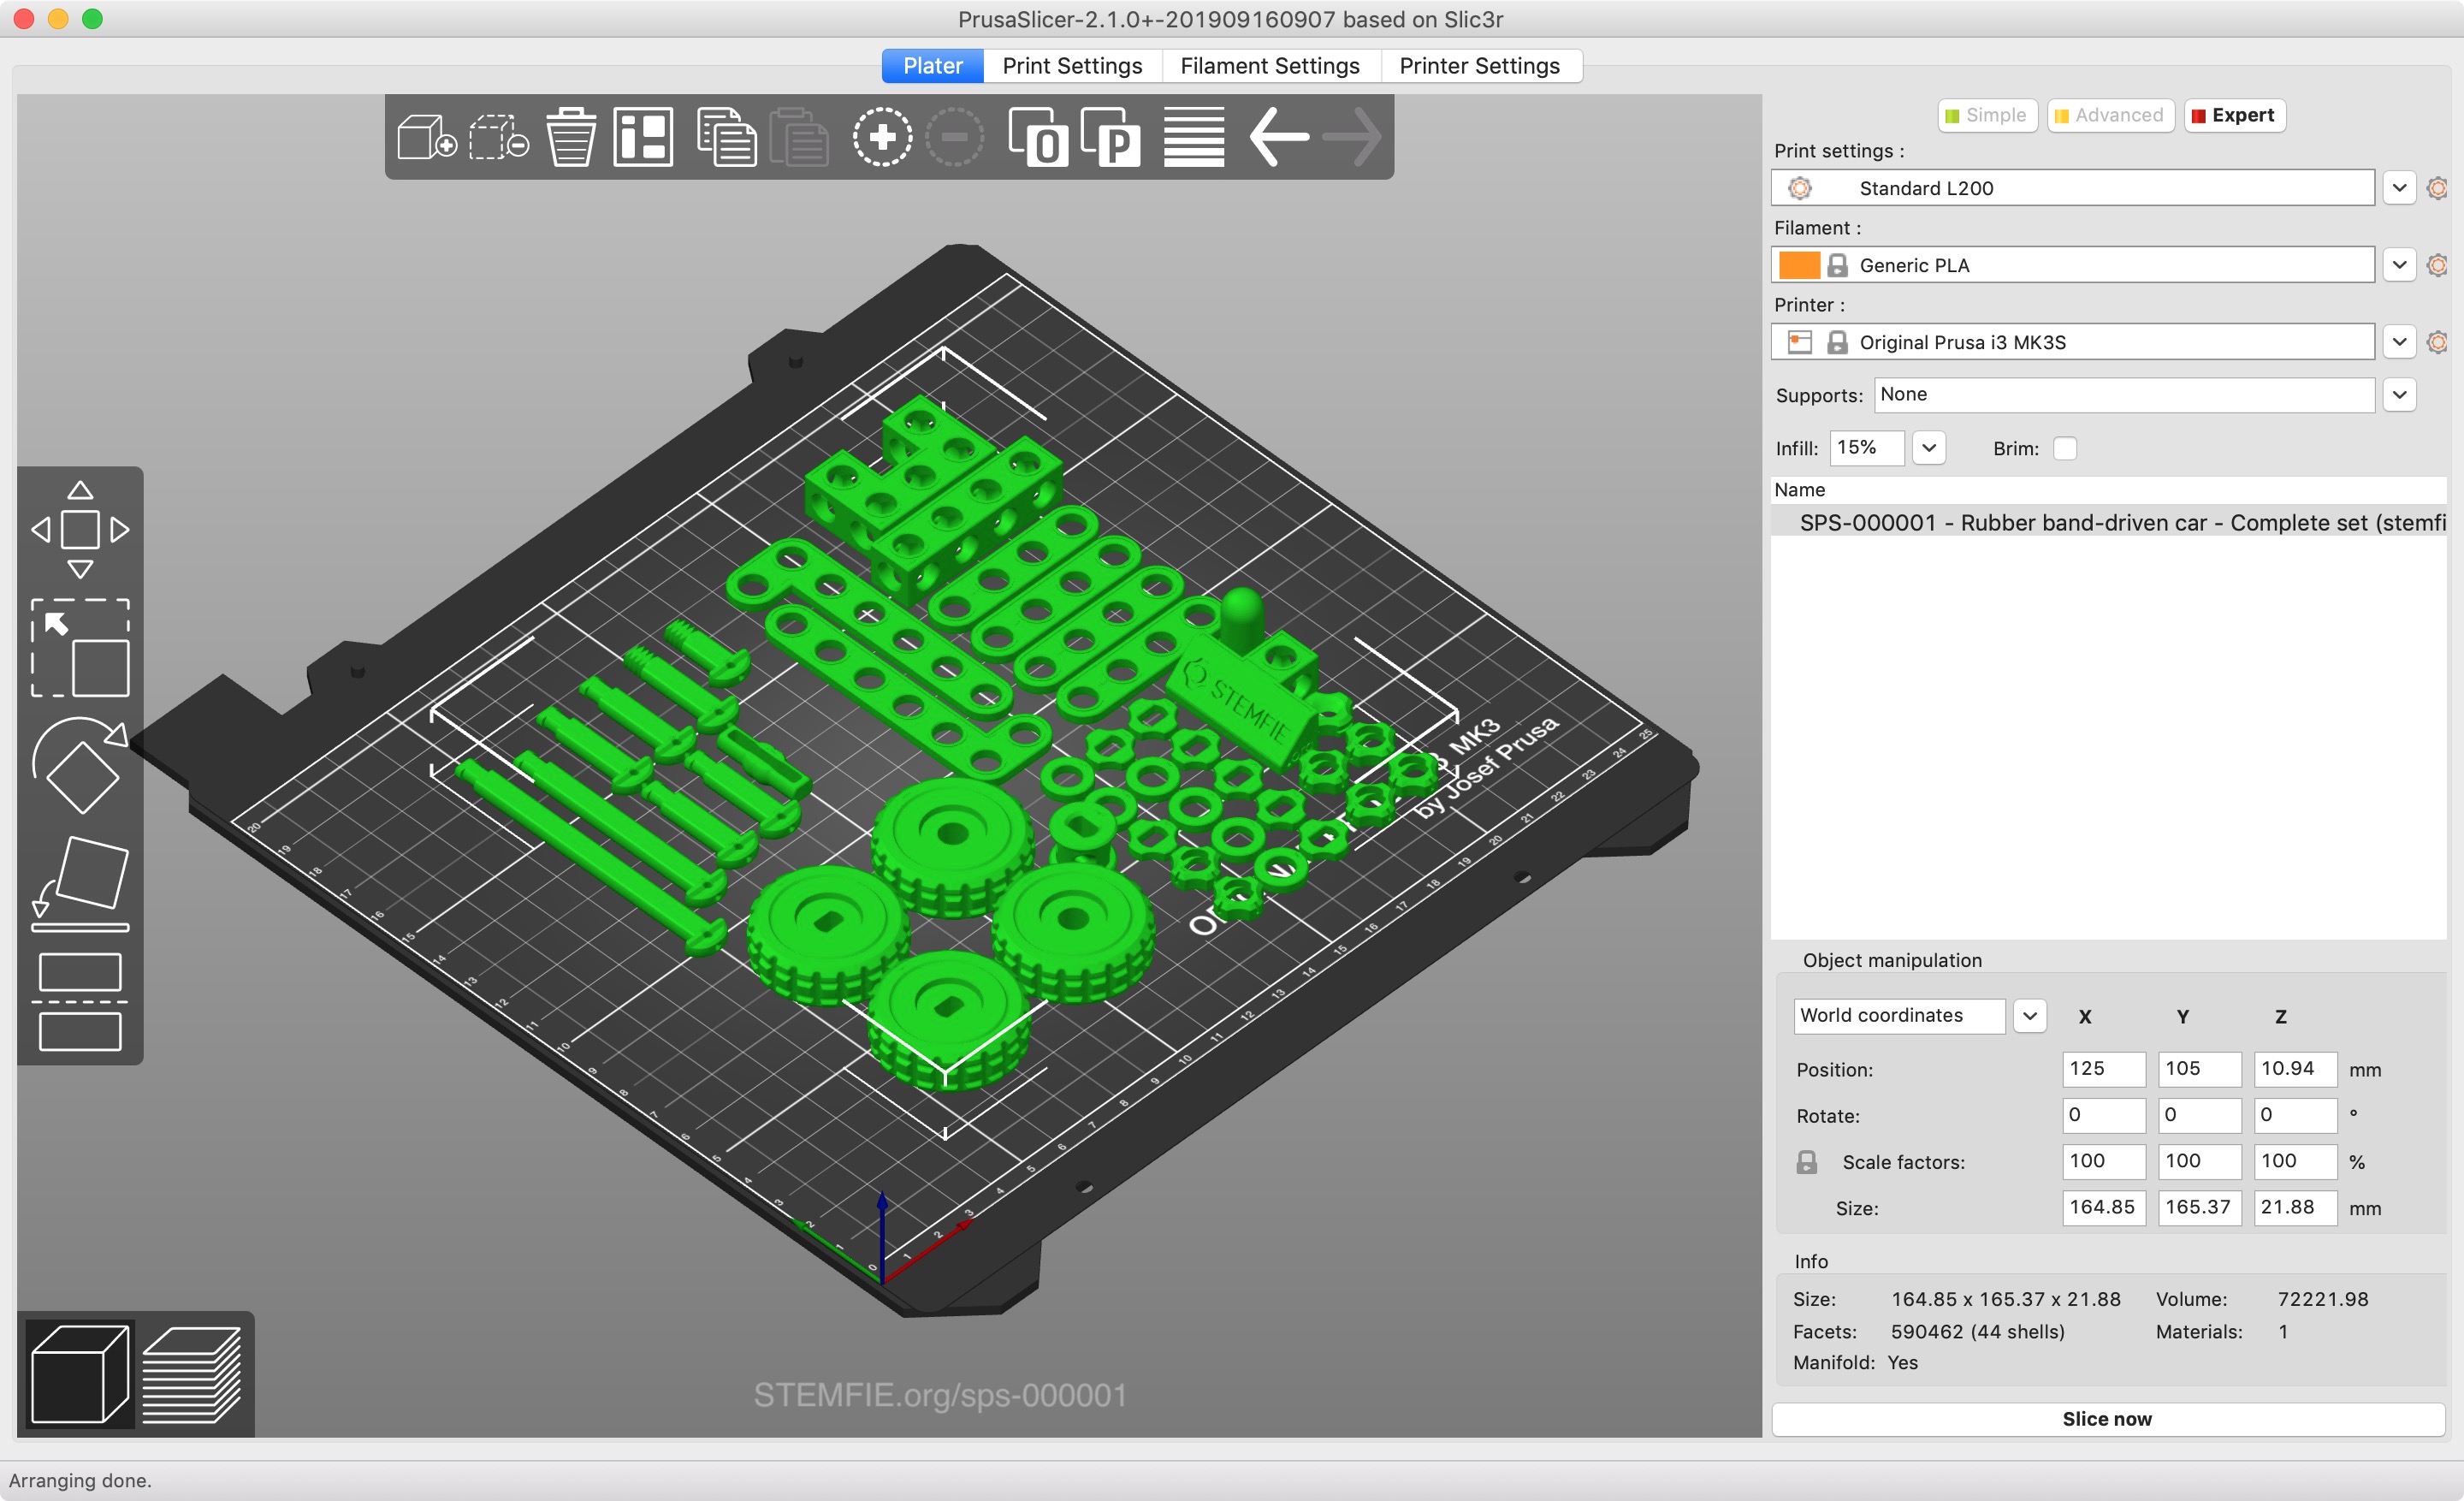The image size is (2464, 1501).
Task: Click the Size Z field showing 21.88
Action: pyautogui.click(x=2295, y=1207)
